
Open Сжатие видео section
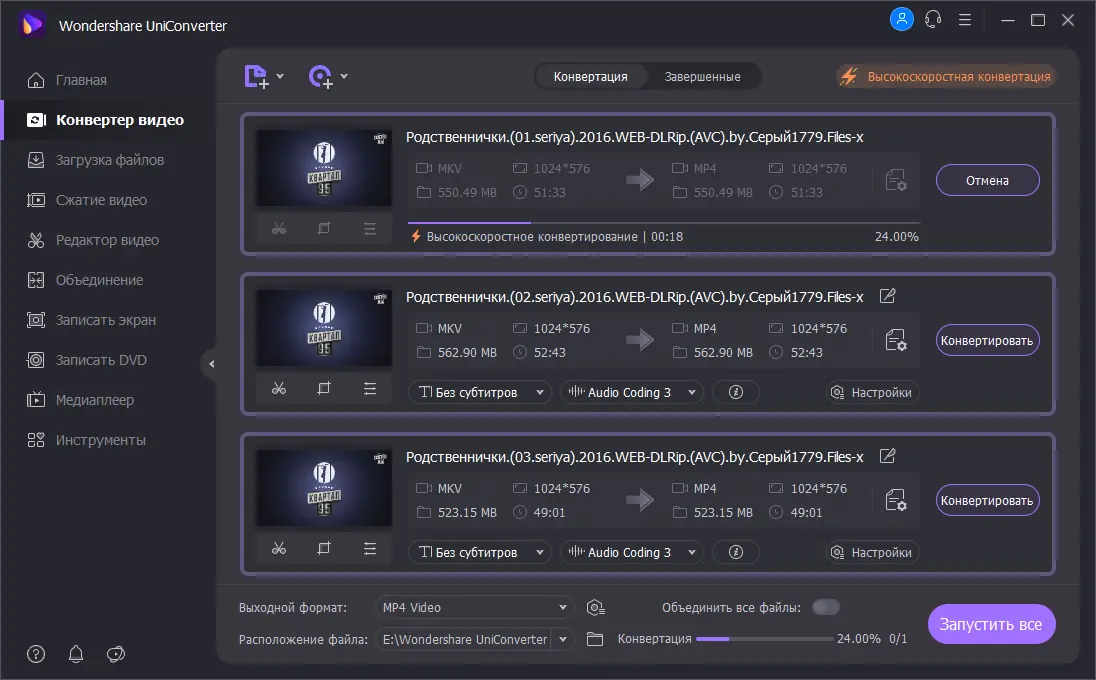[87, 200]
